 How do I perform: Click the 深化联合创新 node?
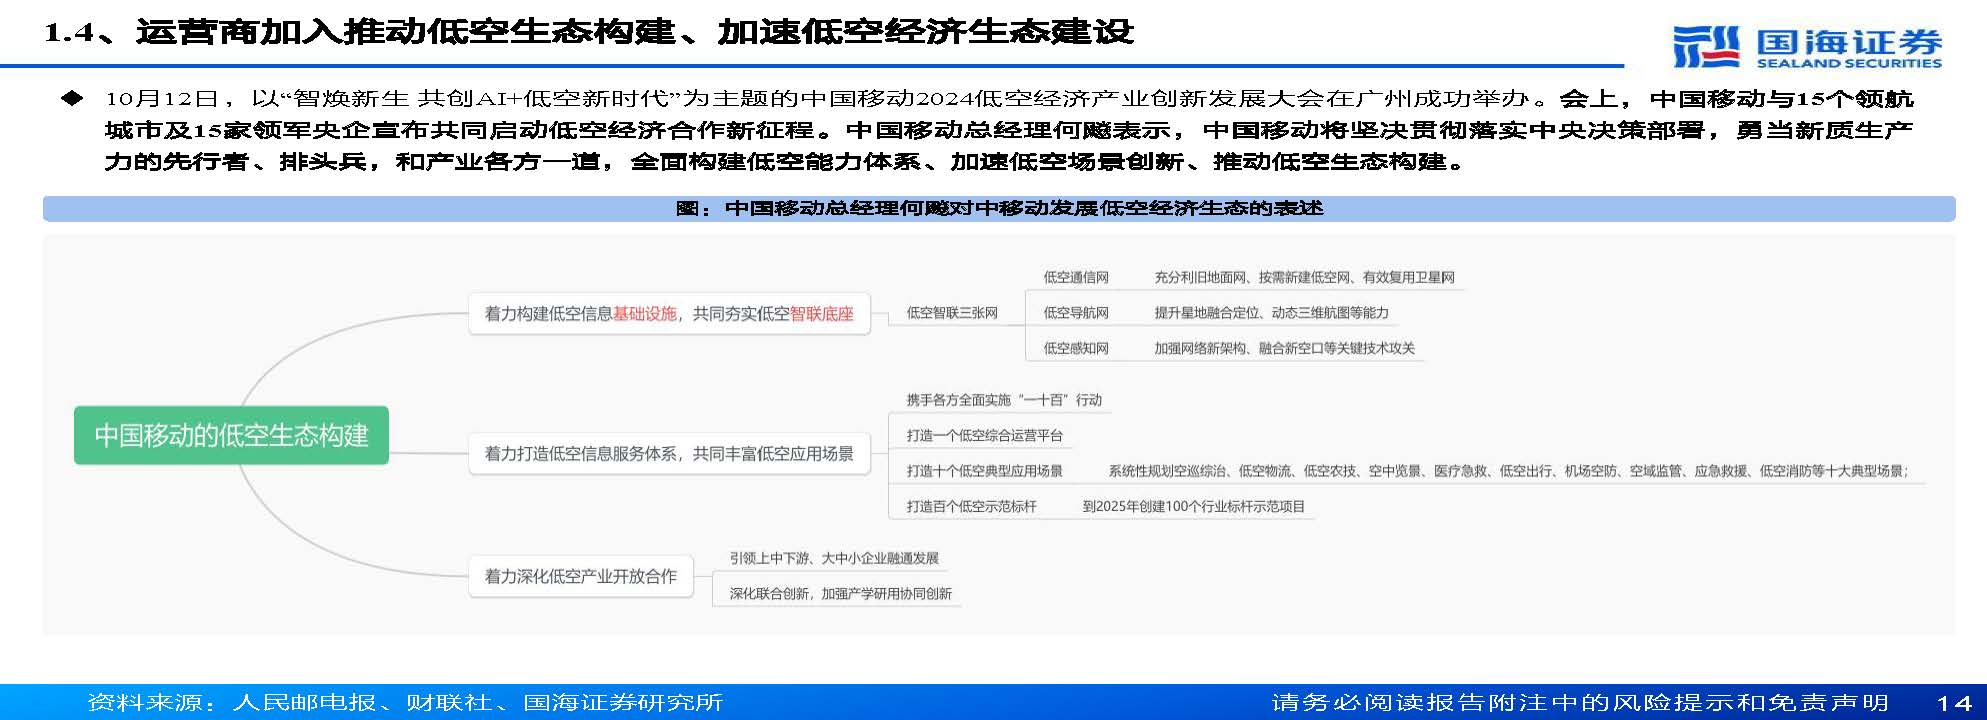click(x=840, y=593)
